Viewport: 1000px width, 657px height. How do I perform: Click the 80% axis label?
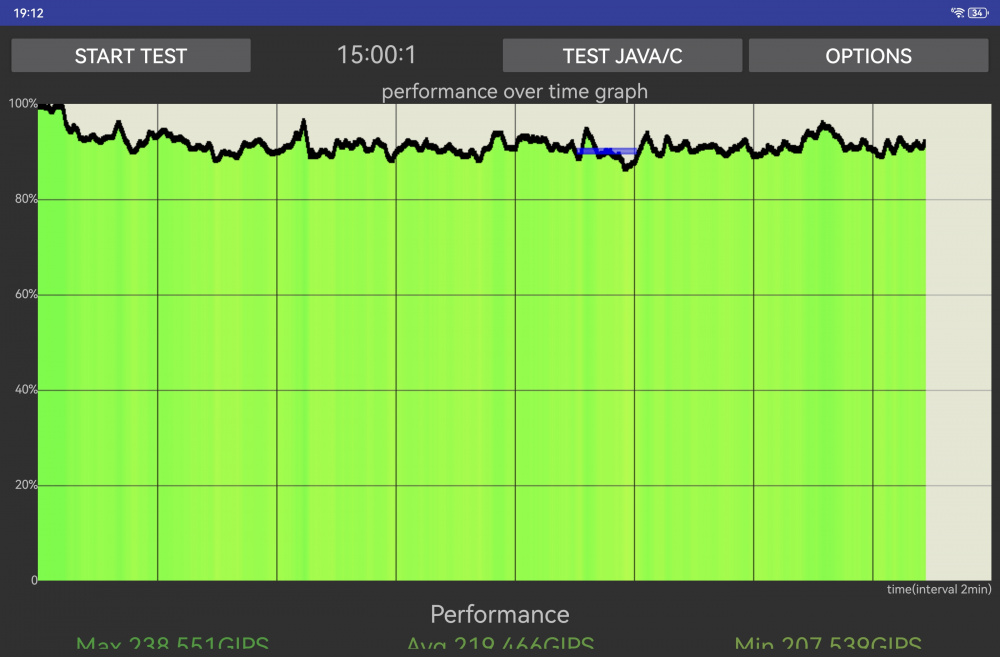coord(26,199)
